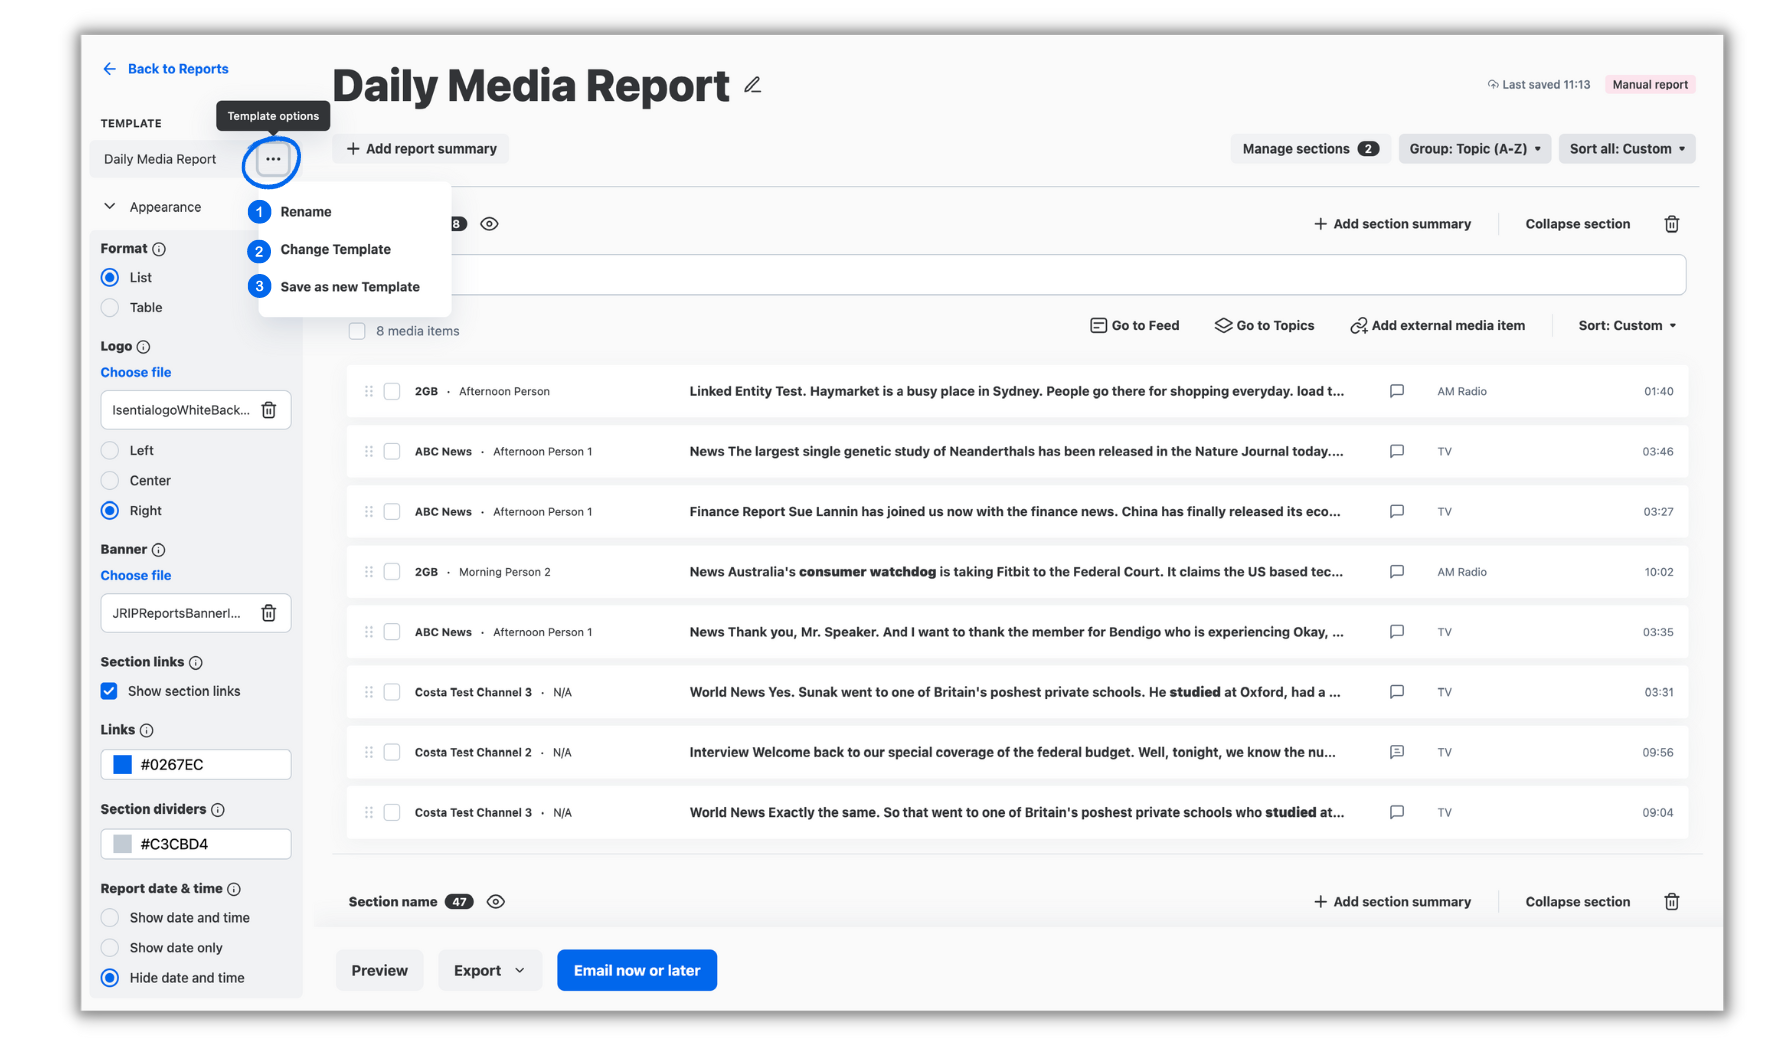Choose Save as new Template entry

click(x=350, y=287)
